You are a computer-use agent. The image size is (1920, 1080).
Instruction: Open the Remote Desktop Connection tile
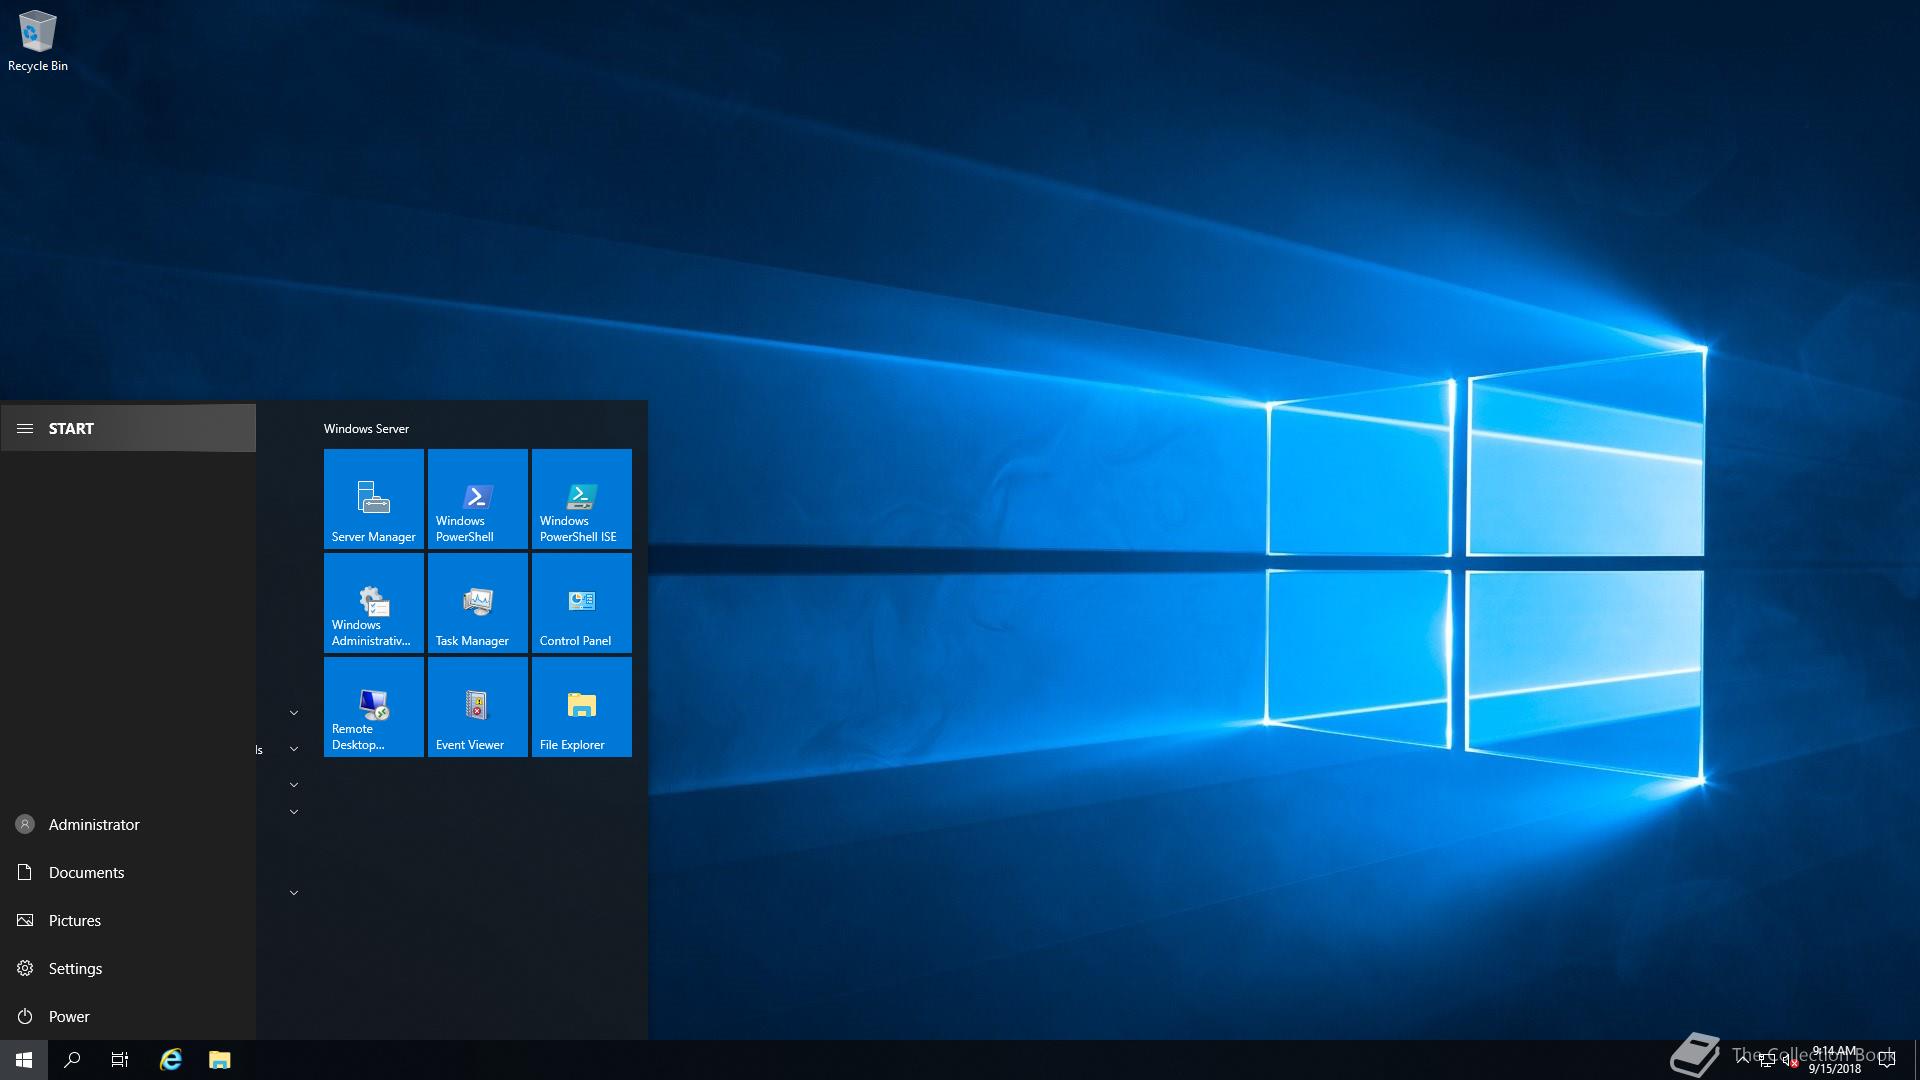click(373, 706)
